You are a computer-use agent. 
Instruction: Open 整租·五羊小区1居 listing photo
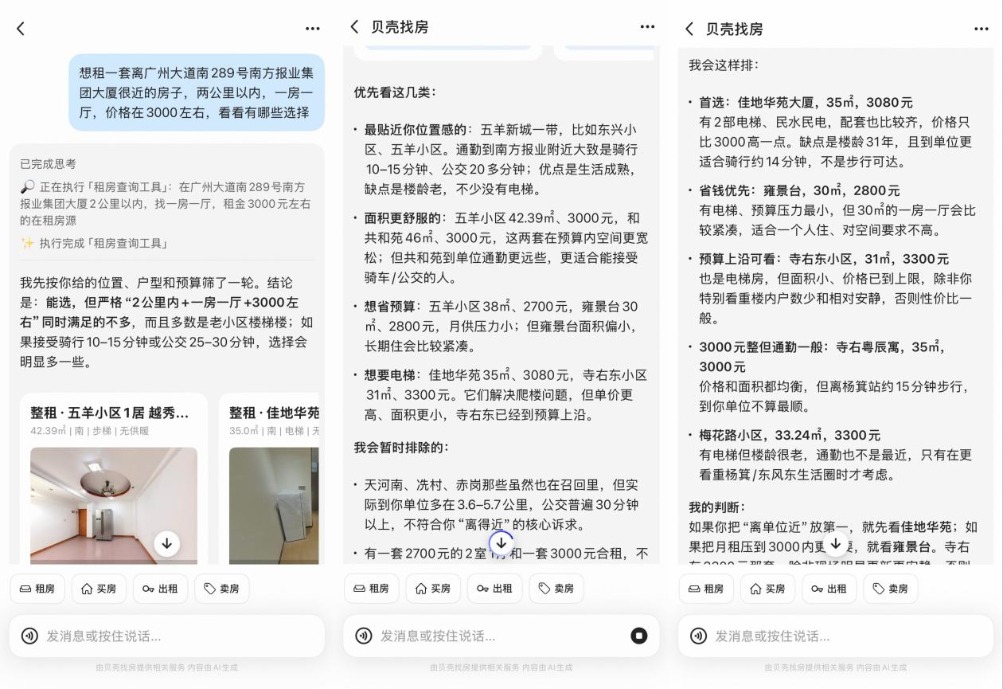114,505
